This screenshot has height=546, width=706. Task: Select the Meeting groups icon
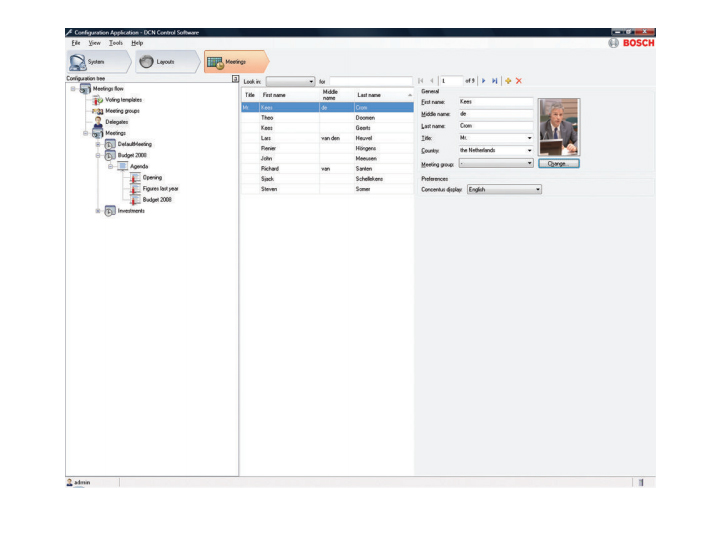[x=98, y=111]
